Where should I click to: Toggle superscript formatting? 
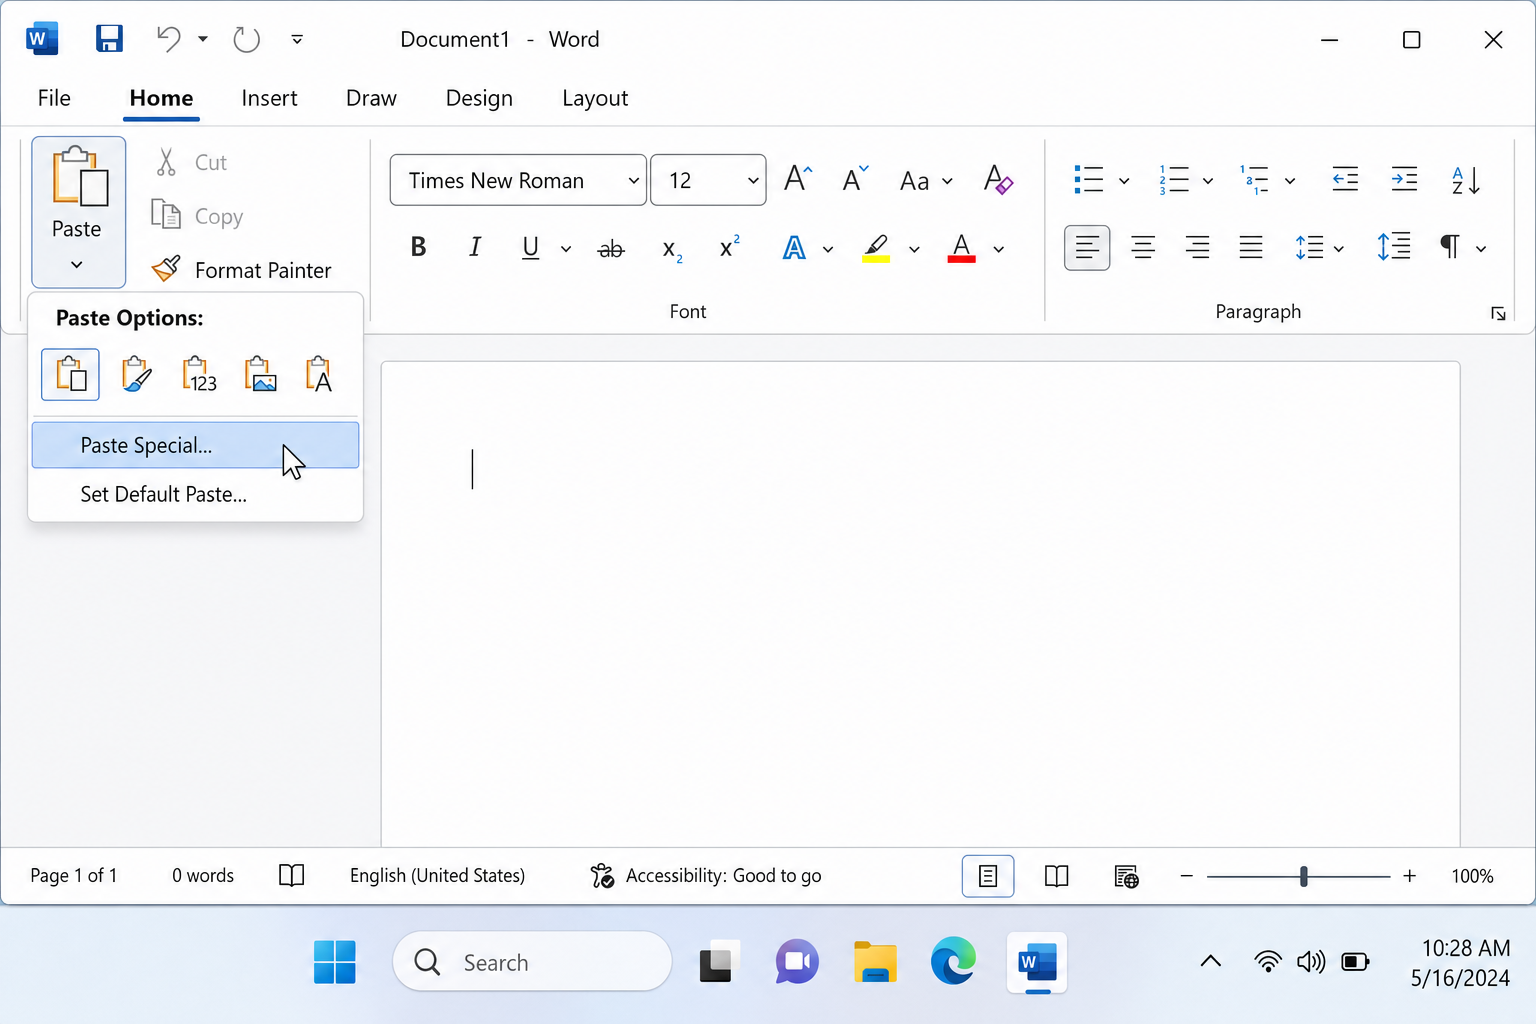[730, 247]
